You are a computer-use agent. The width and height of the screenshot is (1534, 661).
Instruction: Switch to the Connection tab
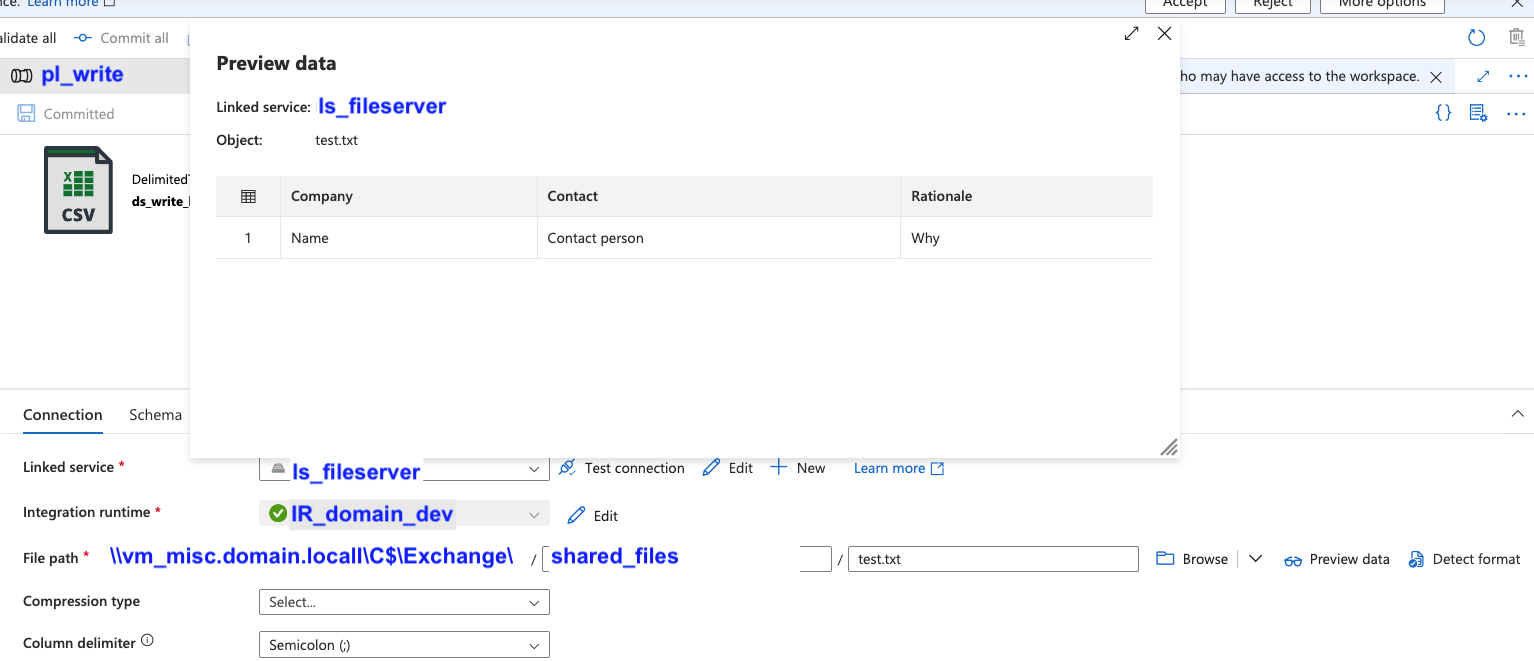pyautogui.click(x=63, y=415)
